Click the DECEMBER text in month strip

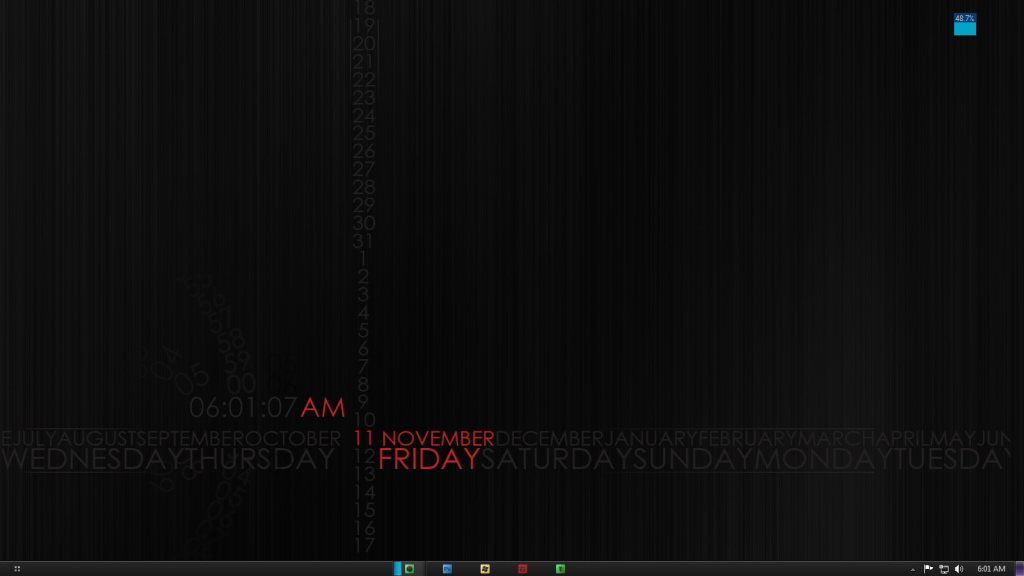coord(549,438)
